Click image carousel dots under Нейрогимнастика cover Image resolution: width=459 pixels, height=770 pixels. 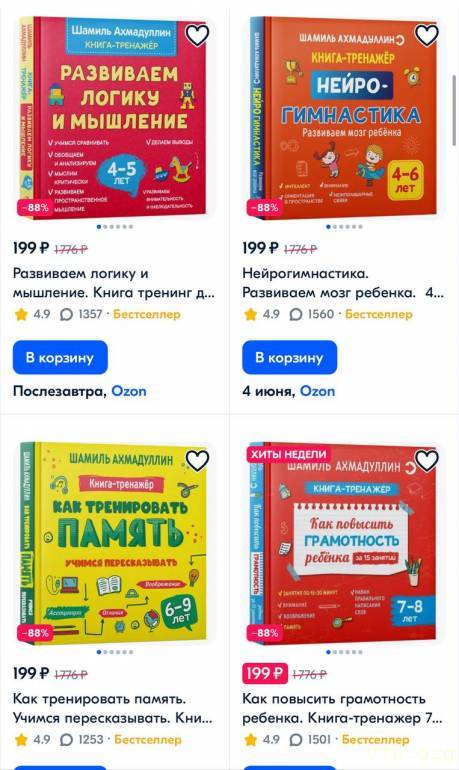344,227
